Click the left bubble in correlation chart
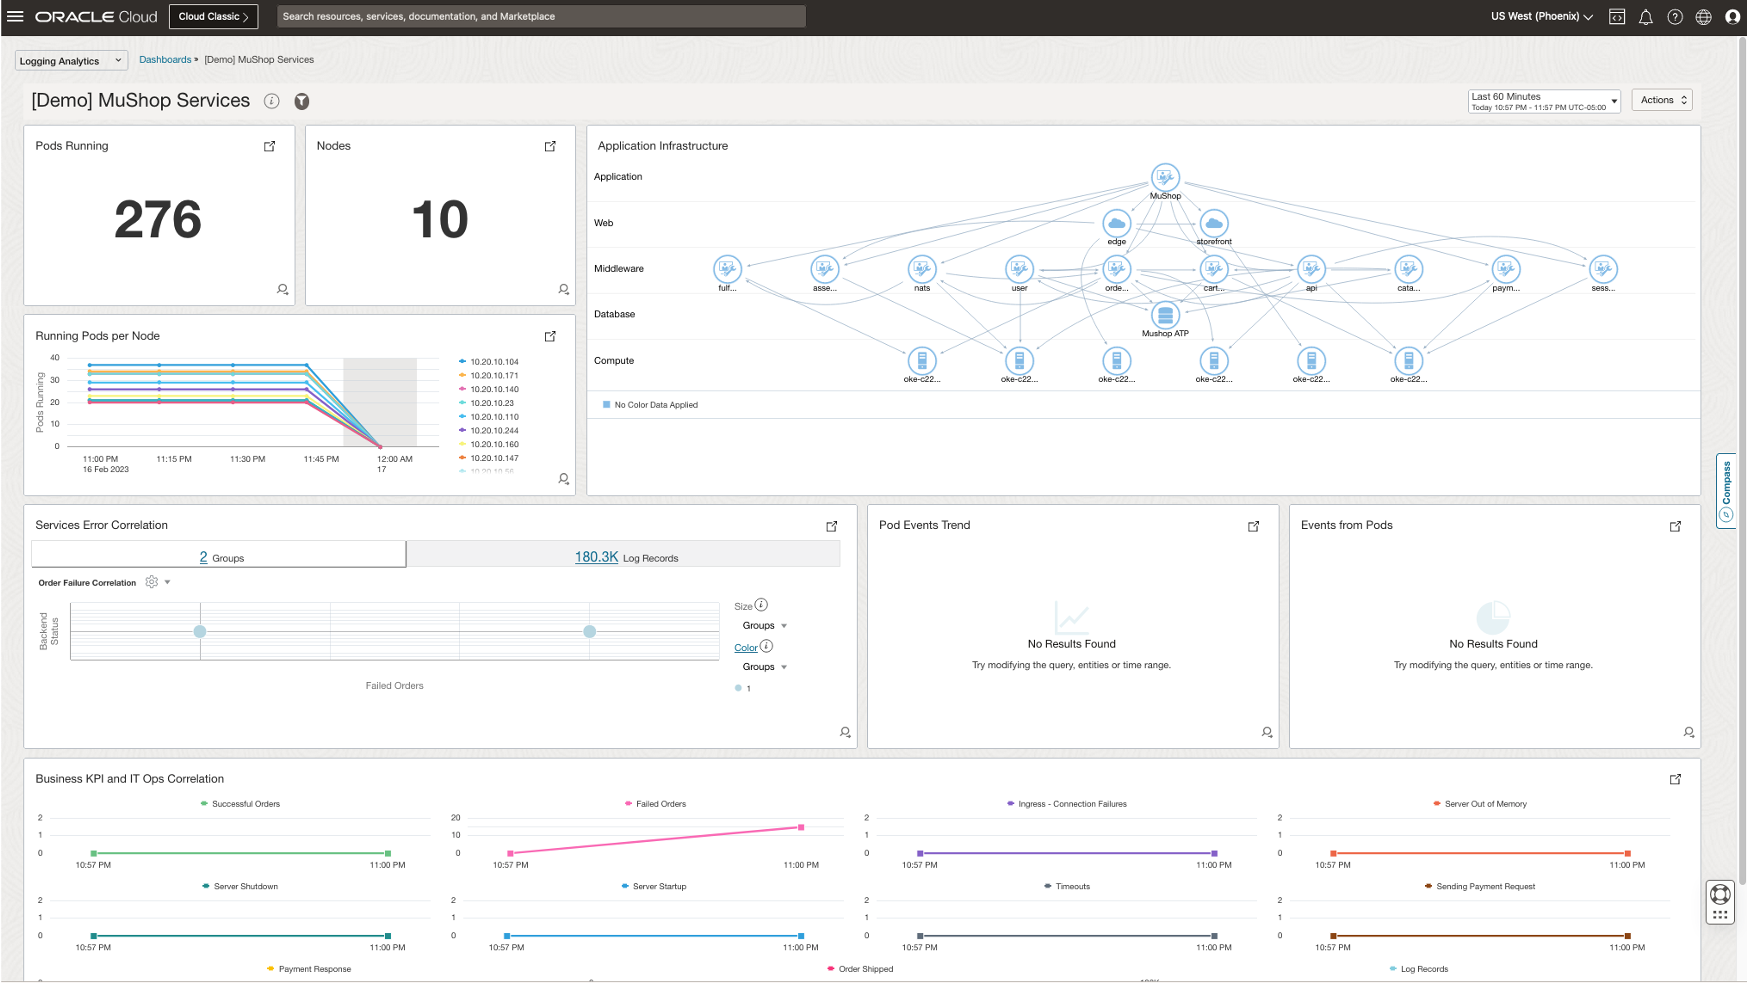Image resolution: width=1748 pixels, height=984 pixels. tap(200, 632)
